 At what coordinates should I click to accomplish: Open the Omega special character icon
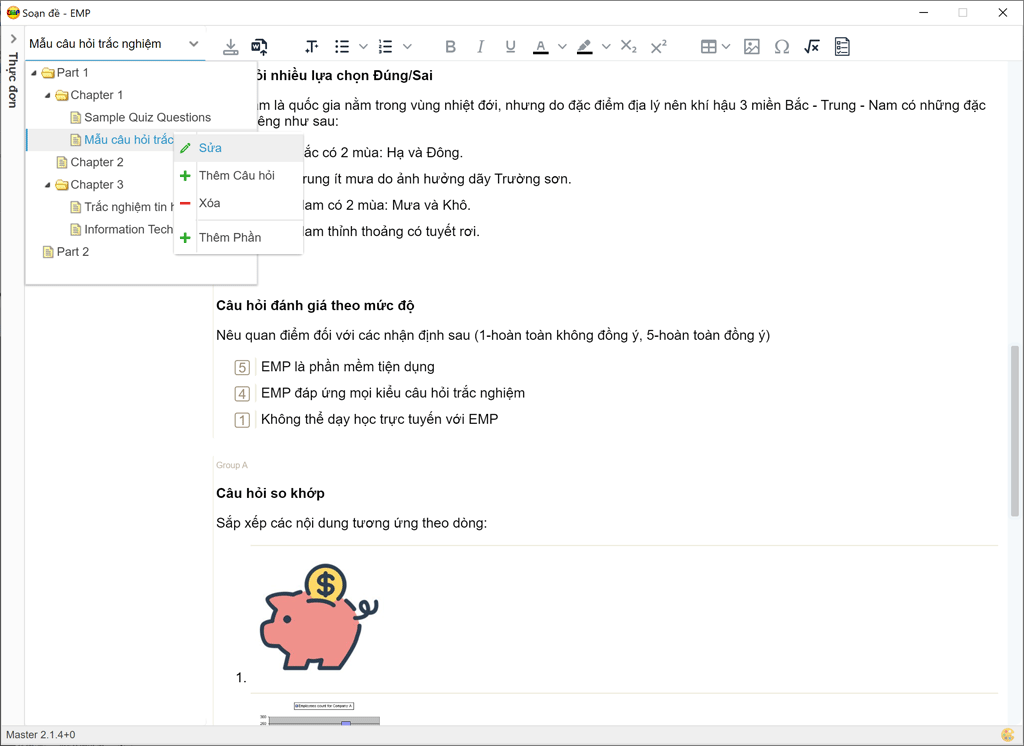coord(782,46)
